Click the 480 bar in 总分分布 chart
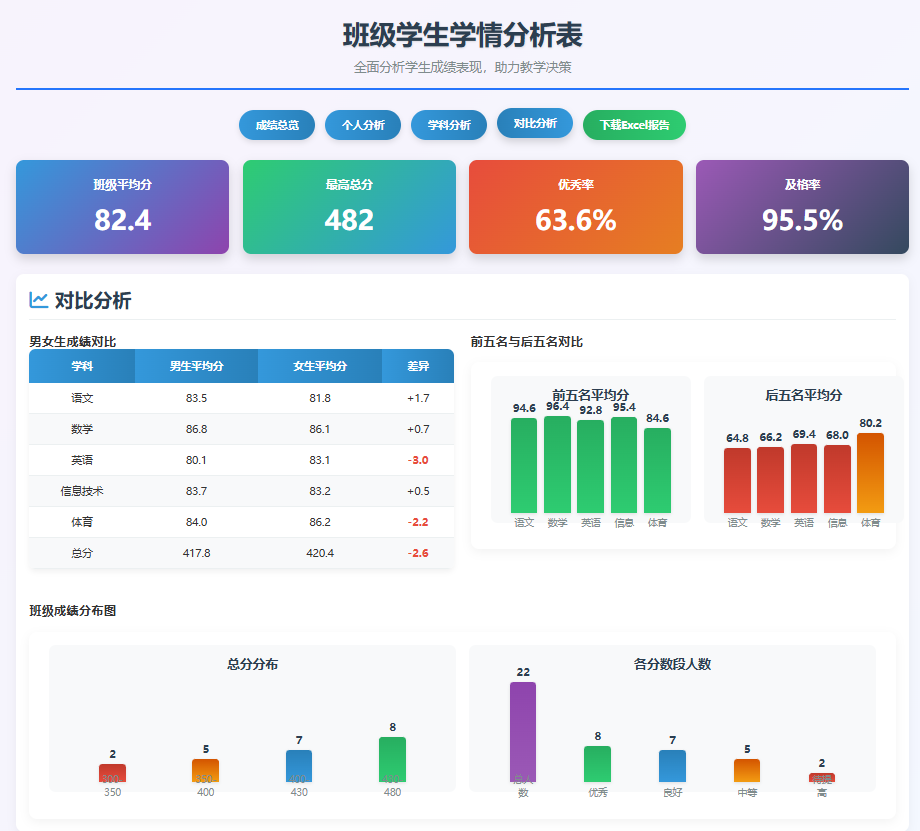 pos(392,760)
